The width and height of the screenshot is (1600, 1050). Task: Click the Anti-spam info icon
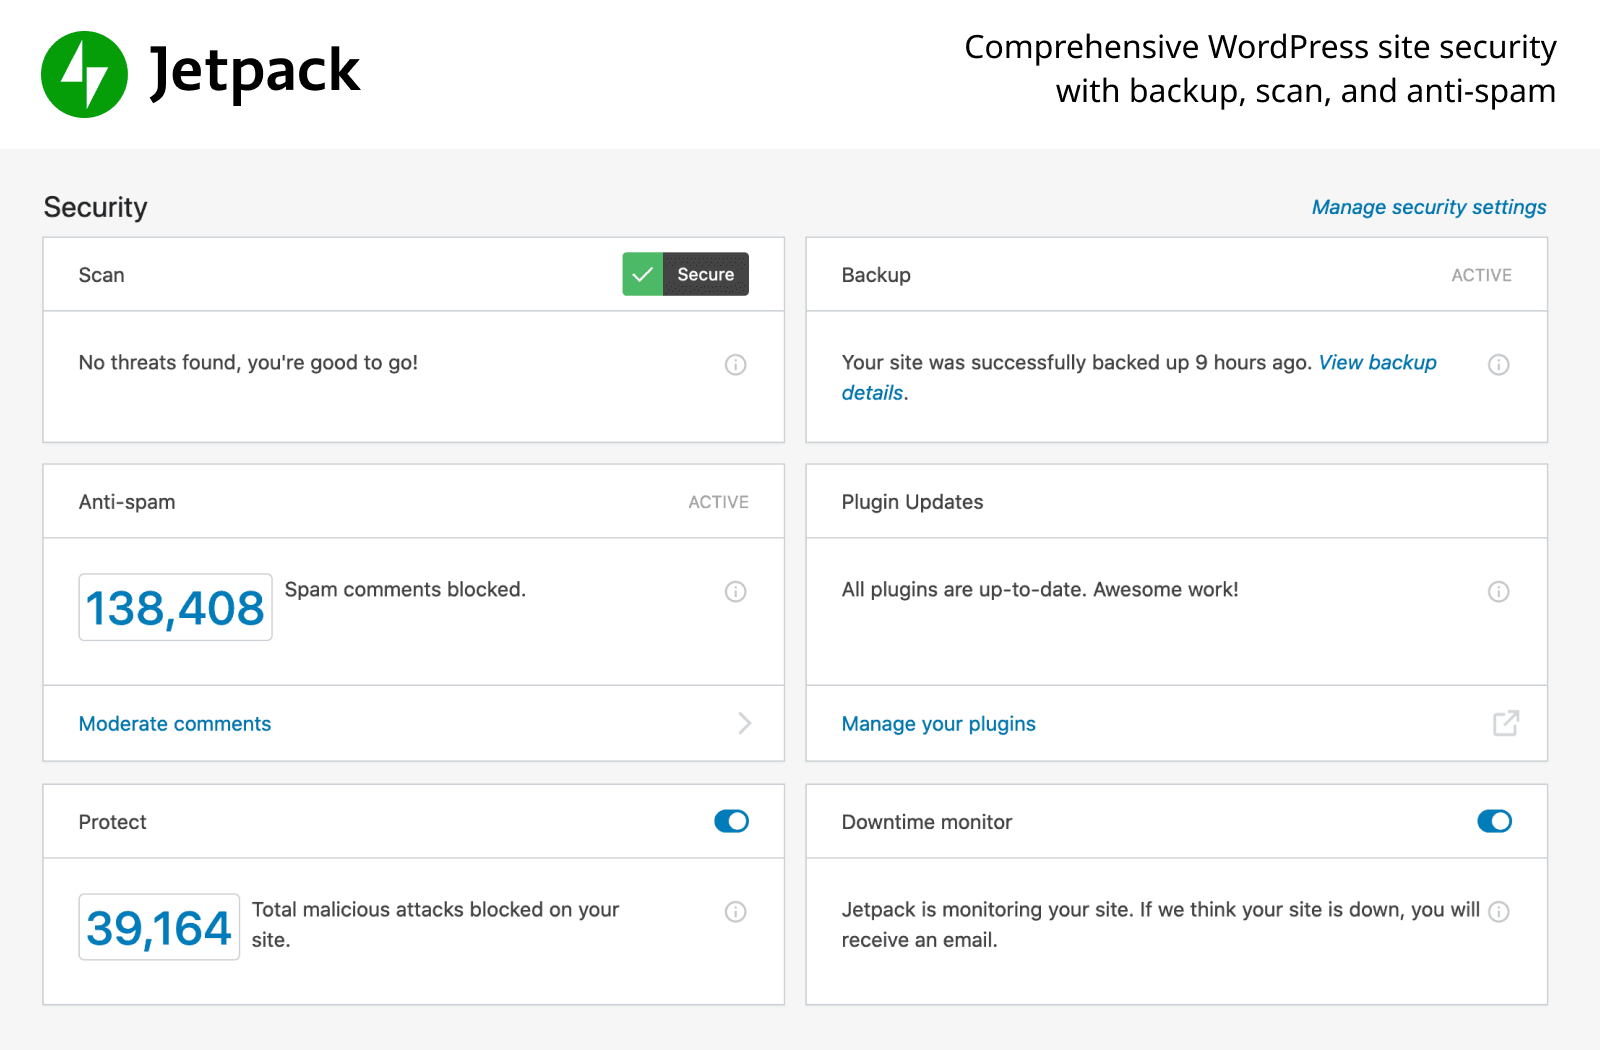(x=735, y=591)
